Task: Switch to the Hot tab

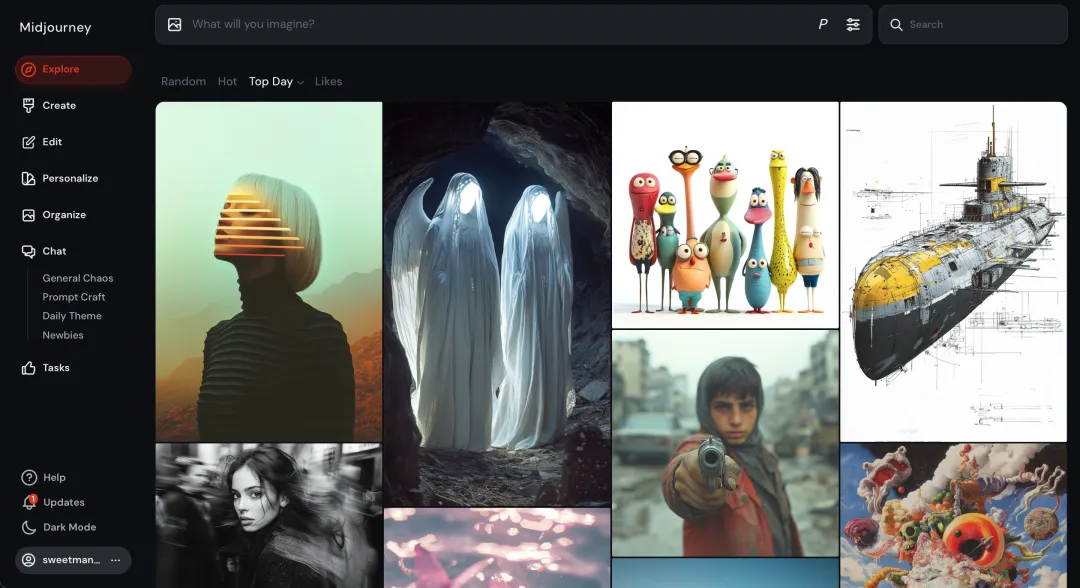Action: tap(227, 82)
